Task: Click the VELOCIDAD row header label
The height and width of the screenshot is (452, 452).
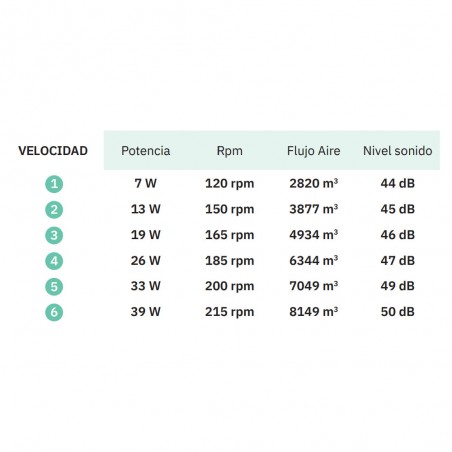Action: tap(53, 151)
